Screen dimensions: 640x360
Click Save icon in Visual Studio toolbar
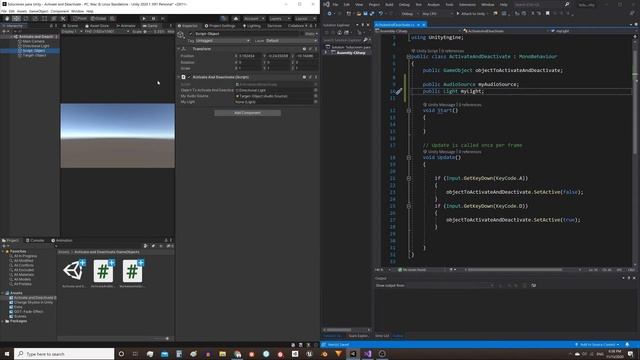coord(365,13)
